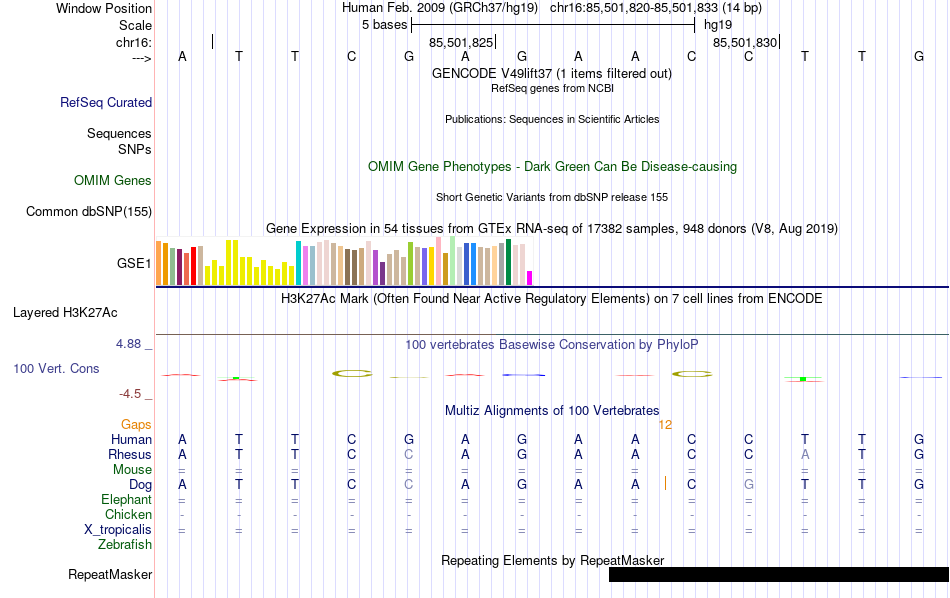Open Publications: Sequences in Scientific Articles title
Screen dimensions: 950x598
coord(552,119)
